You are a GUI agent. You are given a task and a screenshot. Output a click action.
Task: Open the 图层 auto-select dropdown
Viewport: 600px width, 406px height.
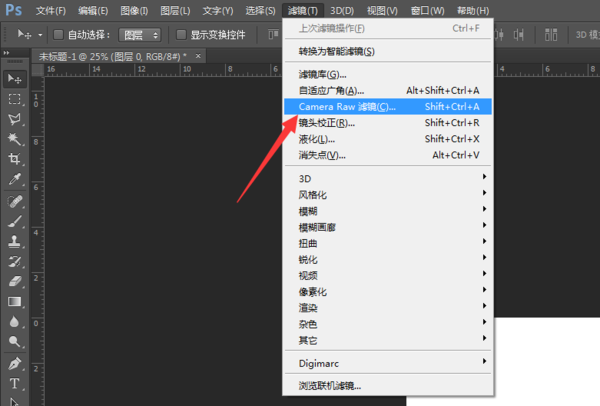(x=140, y=35)
